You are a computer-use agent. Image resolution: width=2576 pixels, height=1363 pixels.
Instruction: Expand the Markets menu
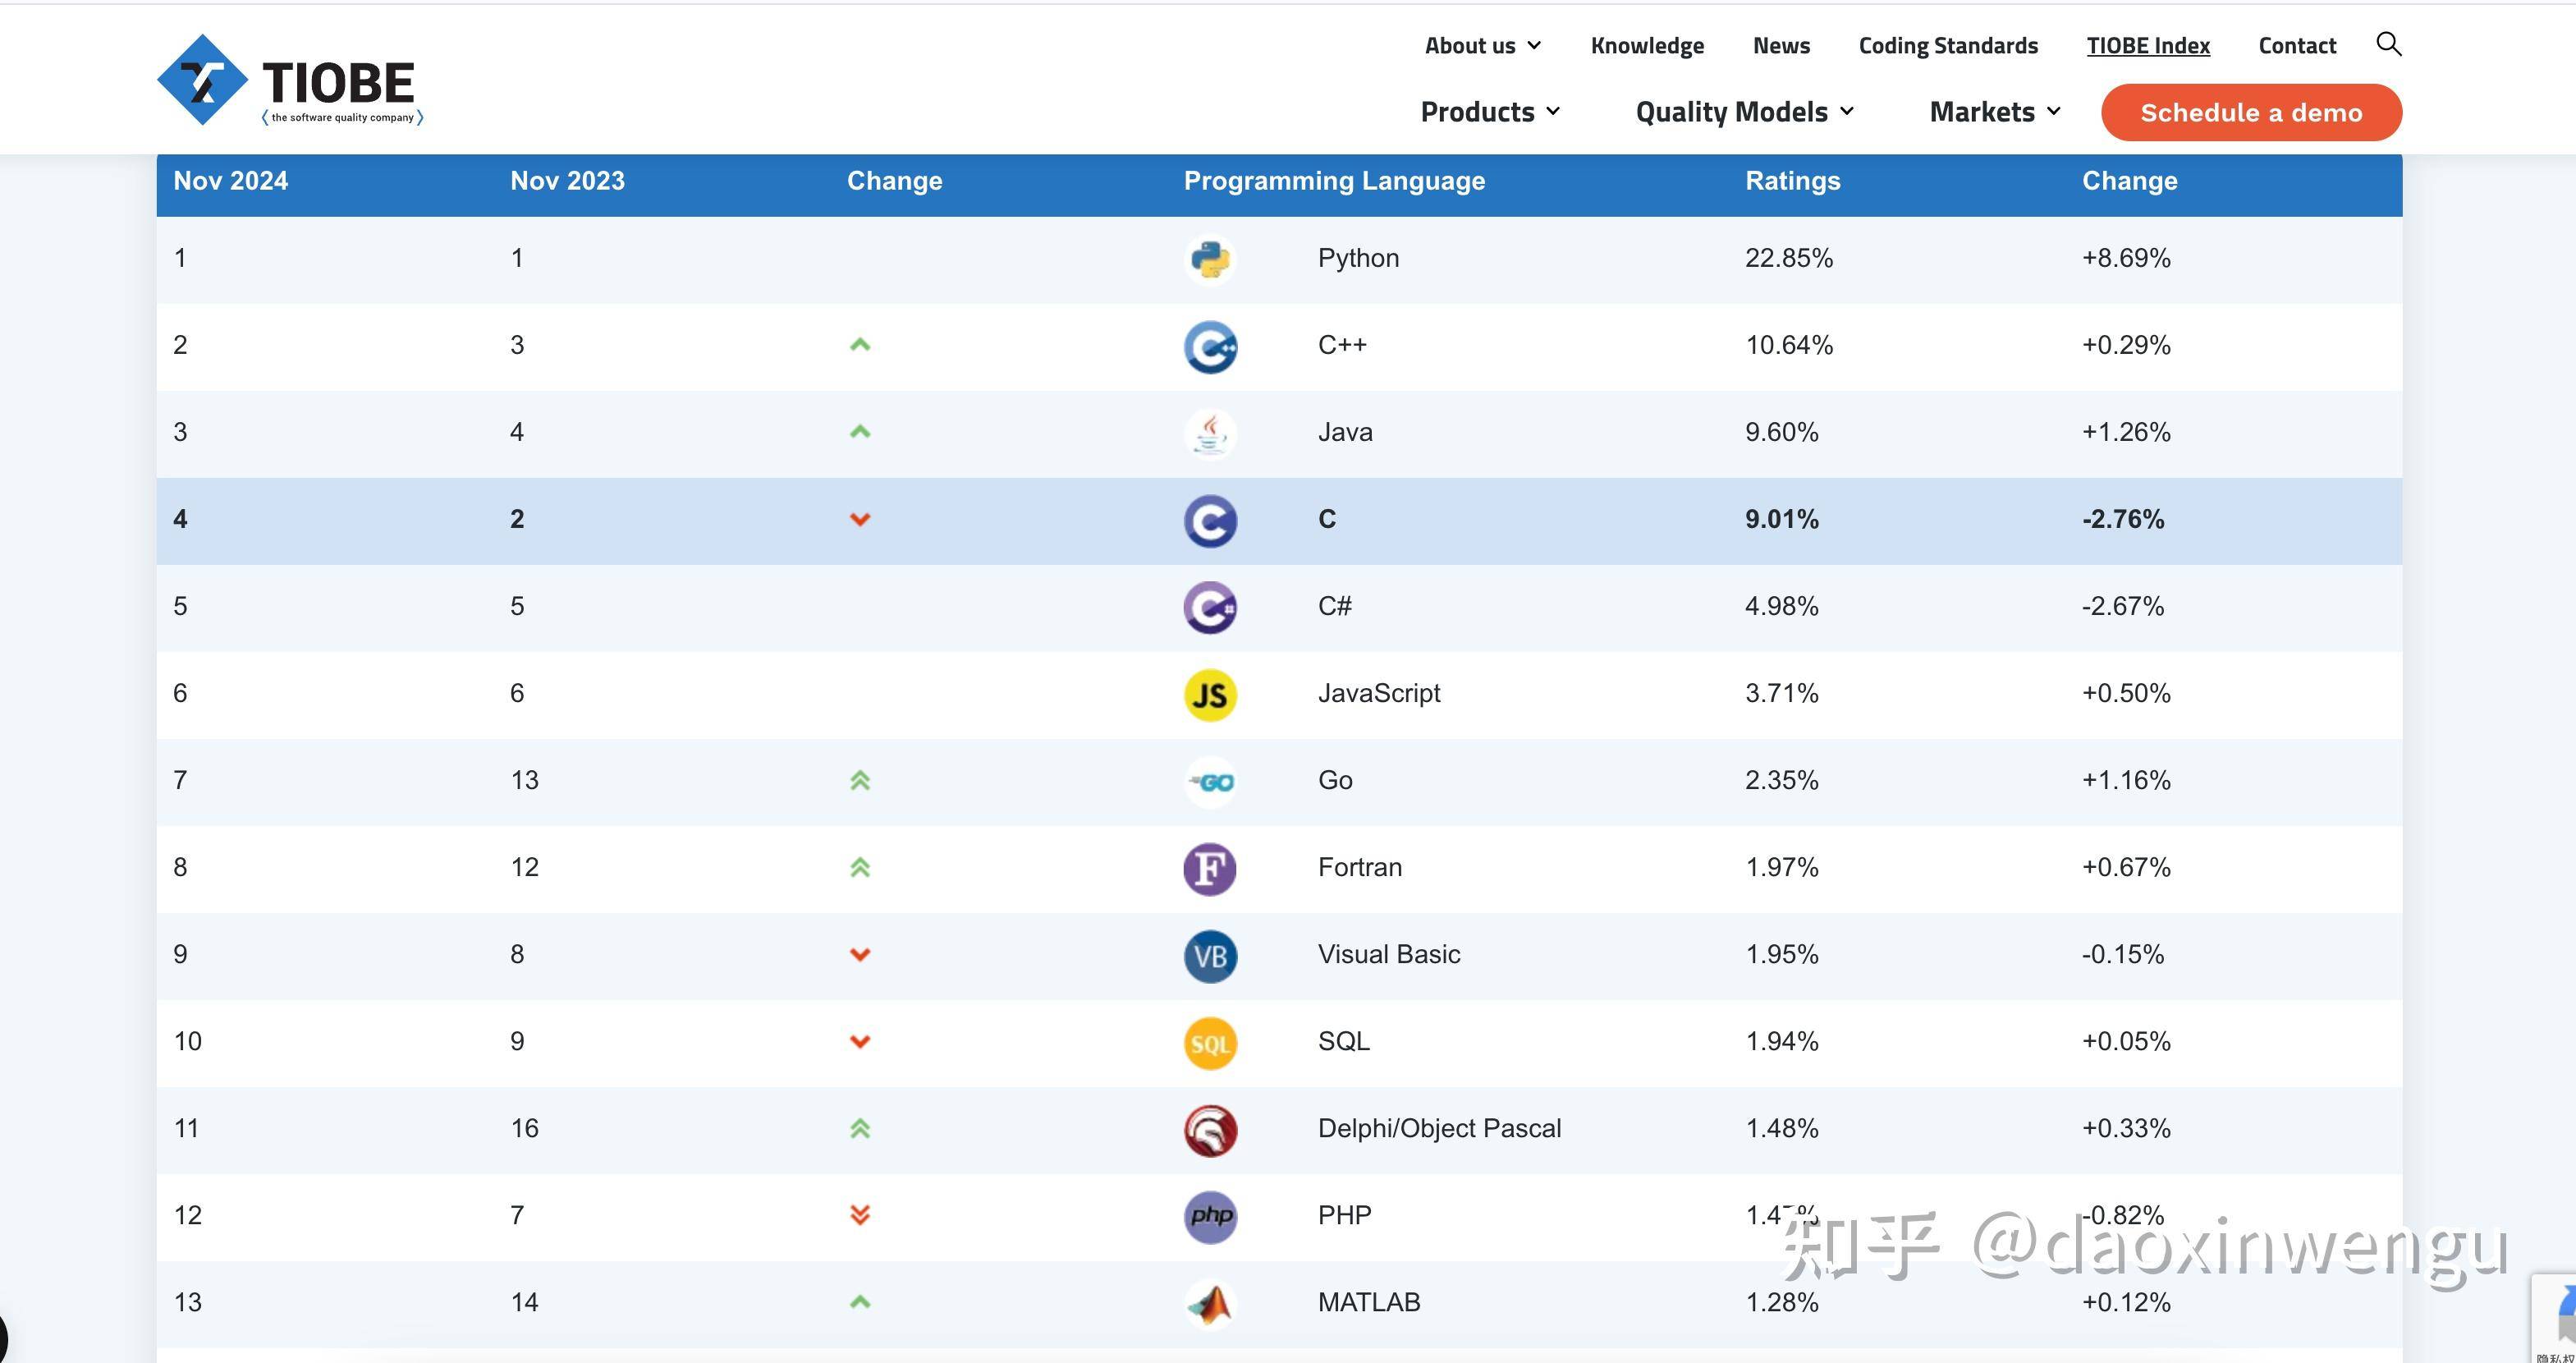click(x=1995, y=112)
